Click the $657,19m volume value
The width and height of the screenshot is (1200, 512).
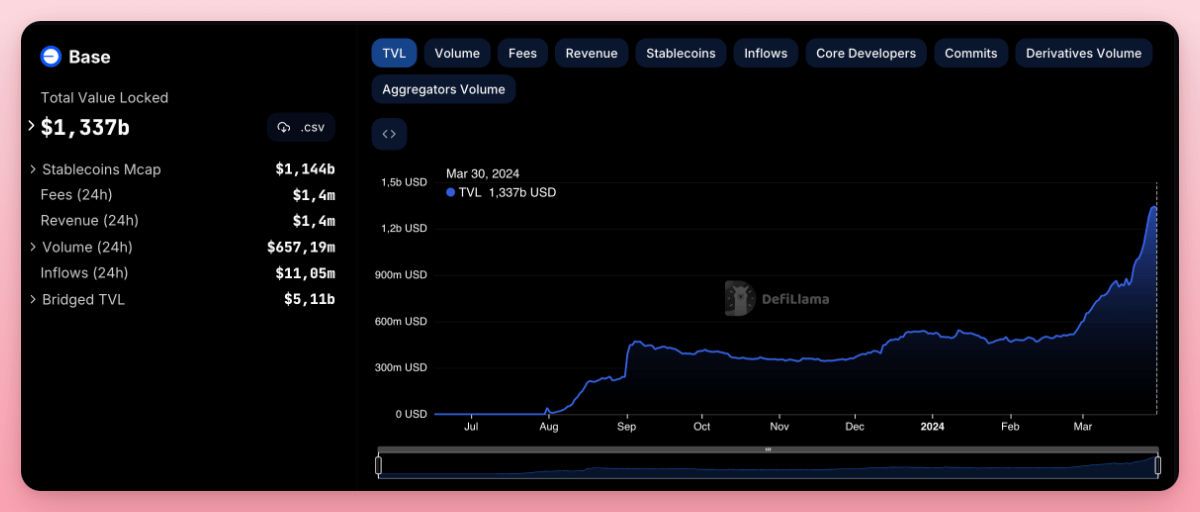(x=301, y=247)
